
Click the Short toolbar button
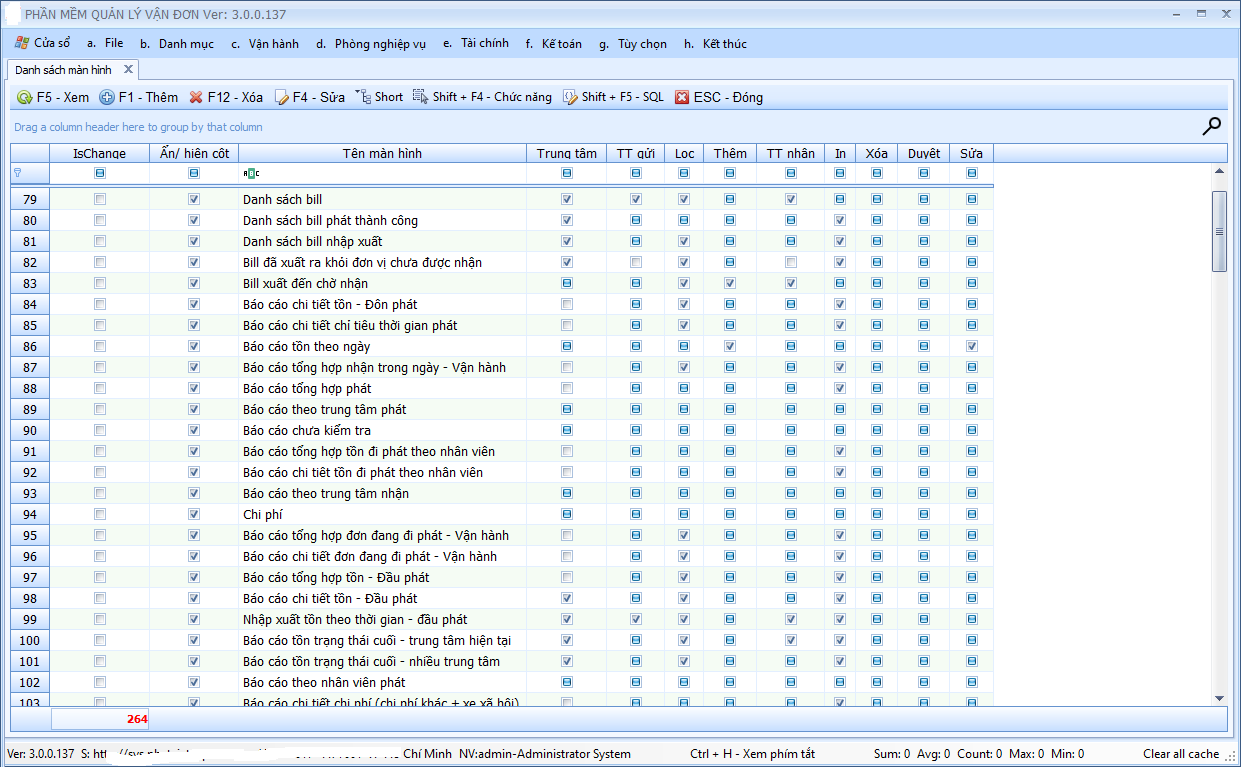(x=379, y=97)
